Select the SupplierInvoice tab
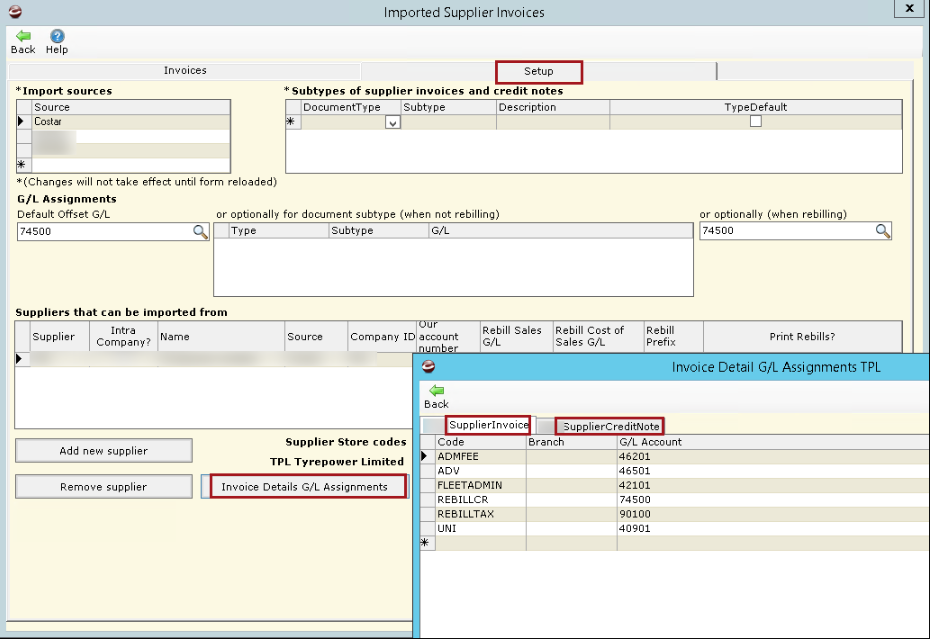The width and height of the screenshot is (930, 639). pyautogui.click(x=488, y=425)
